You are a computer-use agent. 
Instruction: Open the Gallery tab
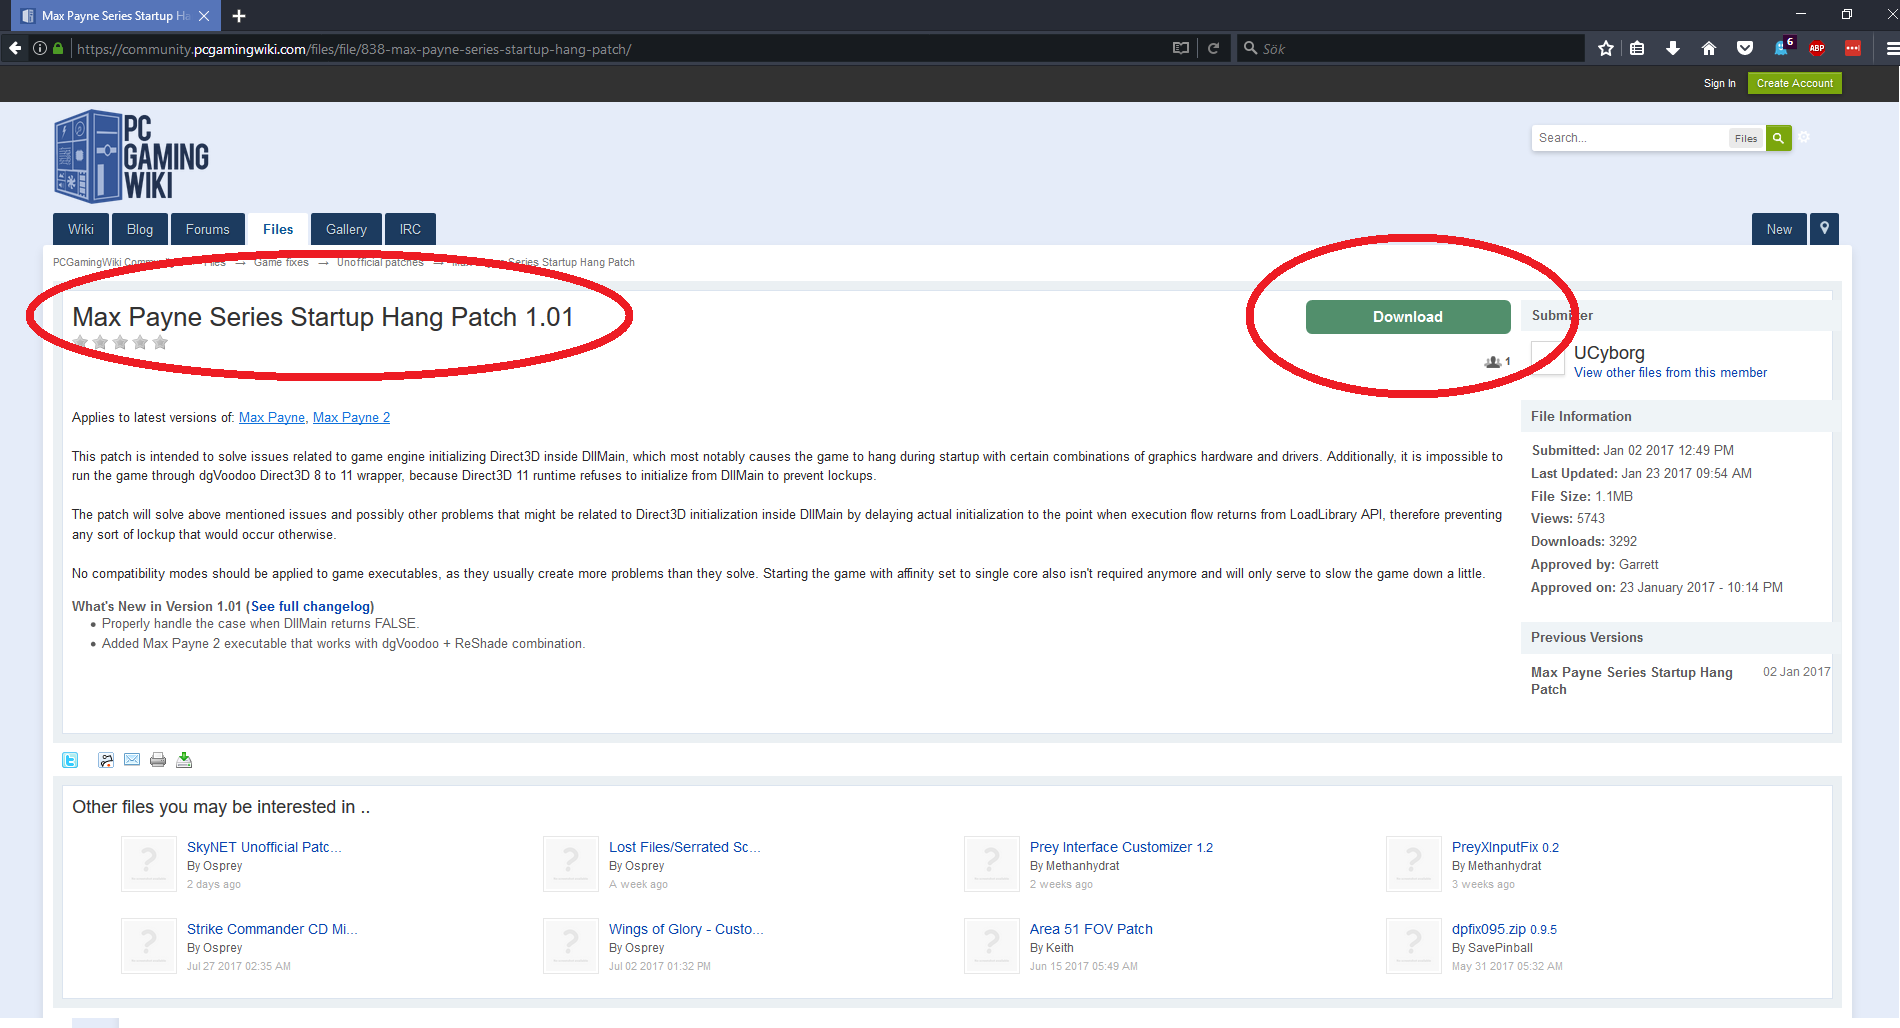coord(346,229)
